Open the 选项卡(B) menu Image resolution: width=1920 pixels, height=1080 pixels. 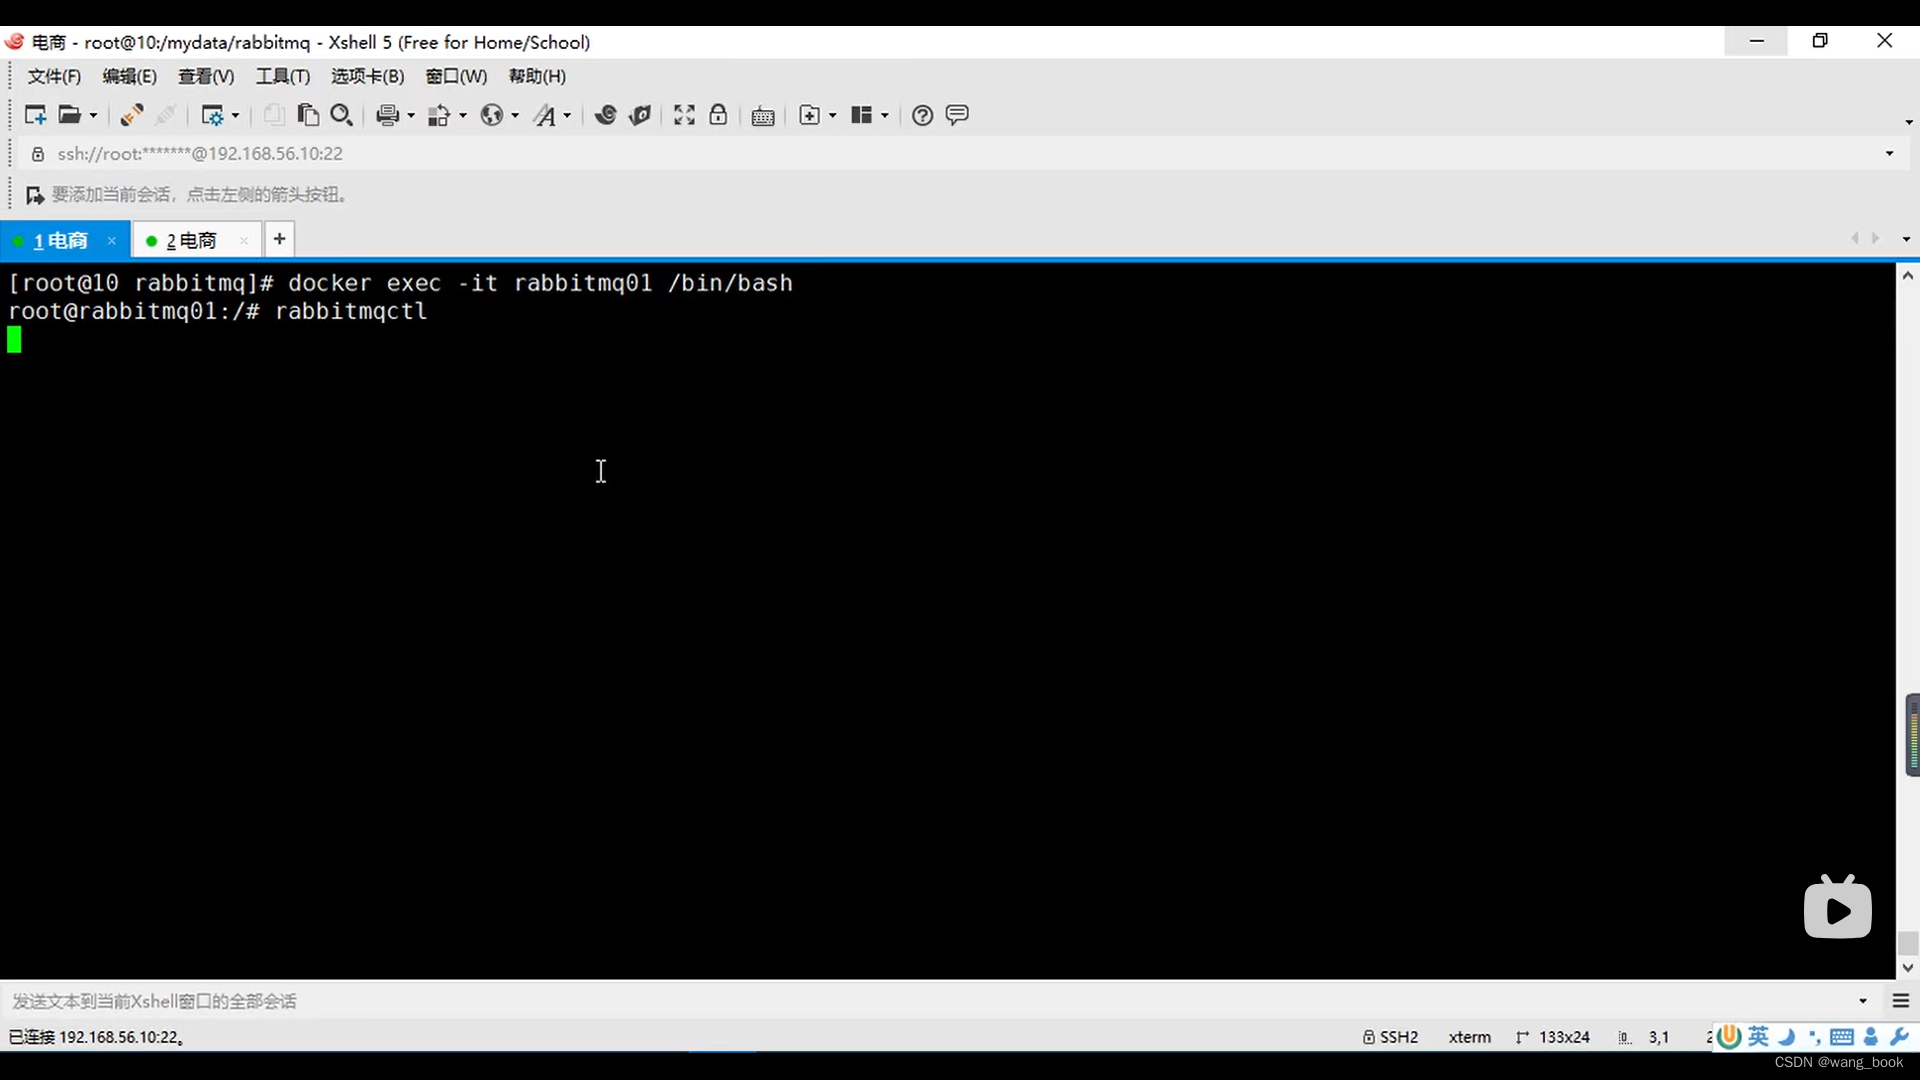pos(368,76)
